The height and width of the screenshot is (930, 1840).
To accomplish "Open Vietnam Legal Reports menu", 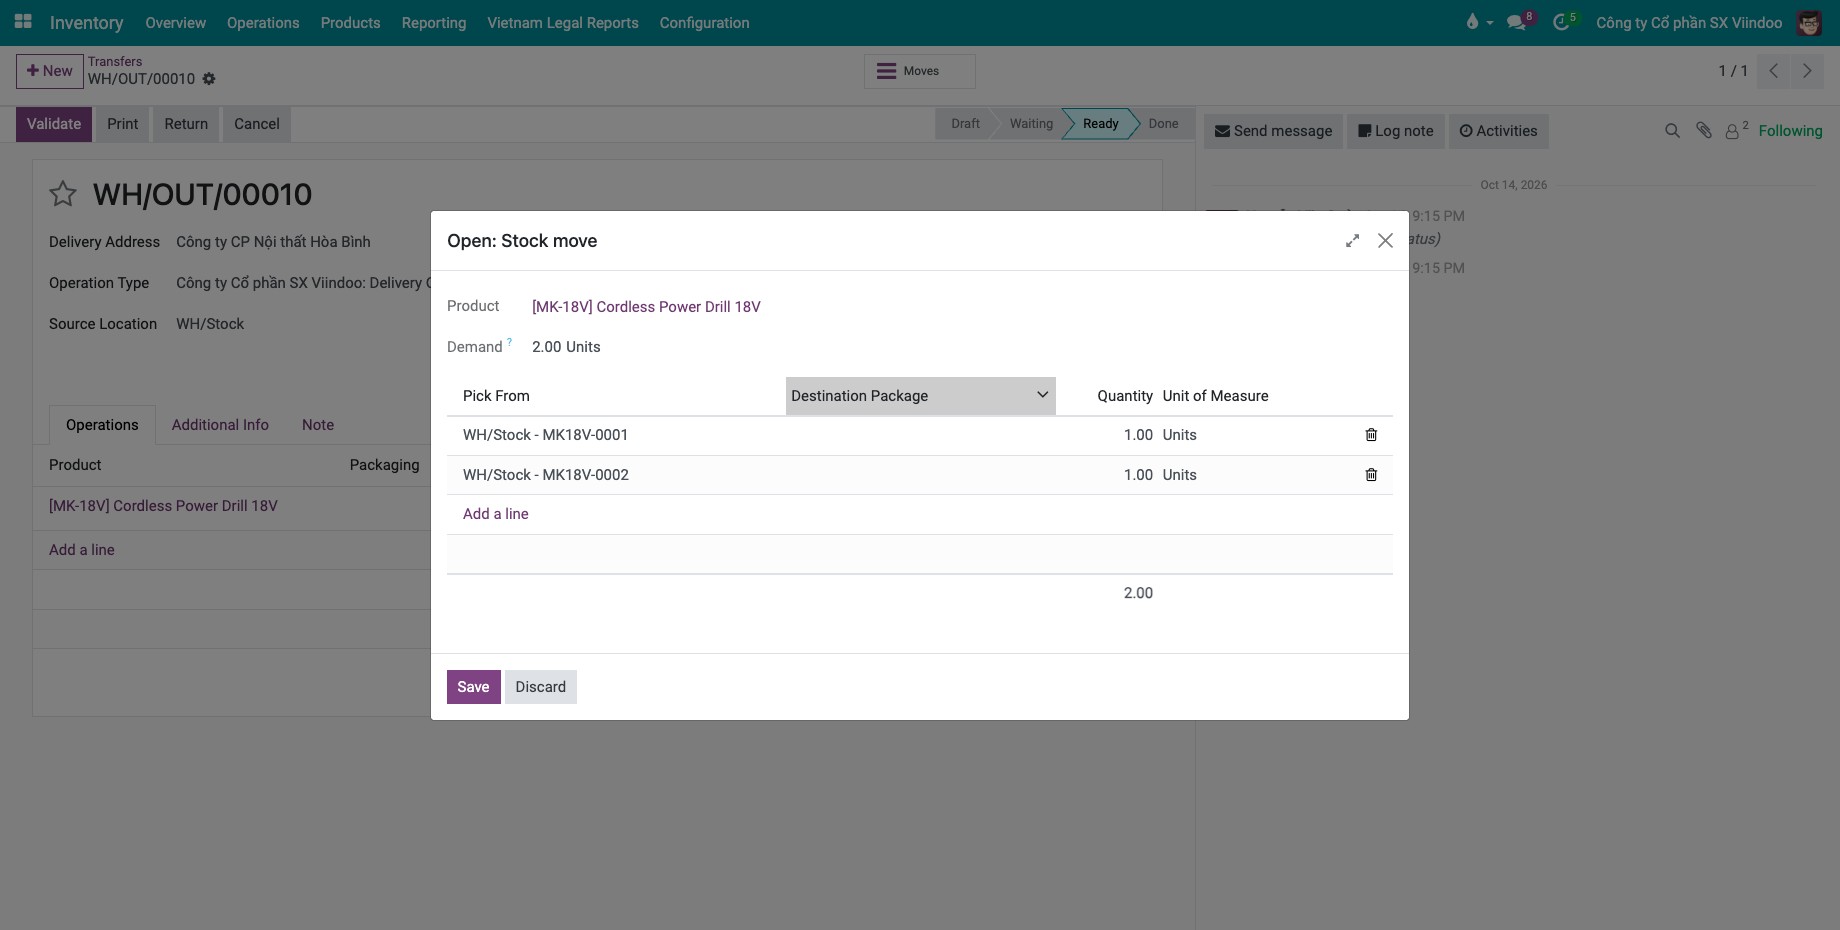I will 563,22.
